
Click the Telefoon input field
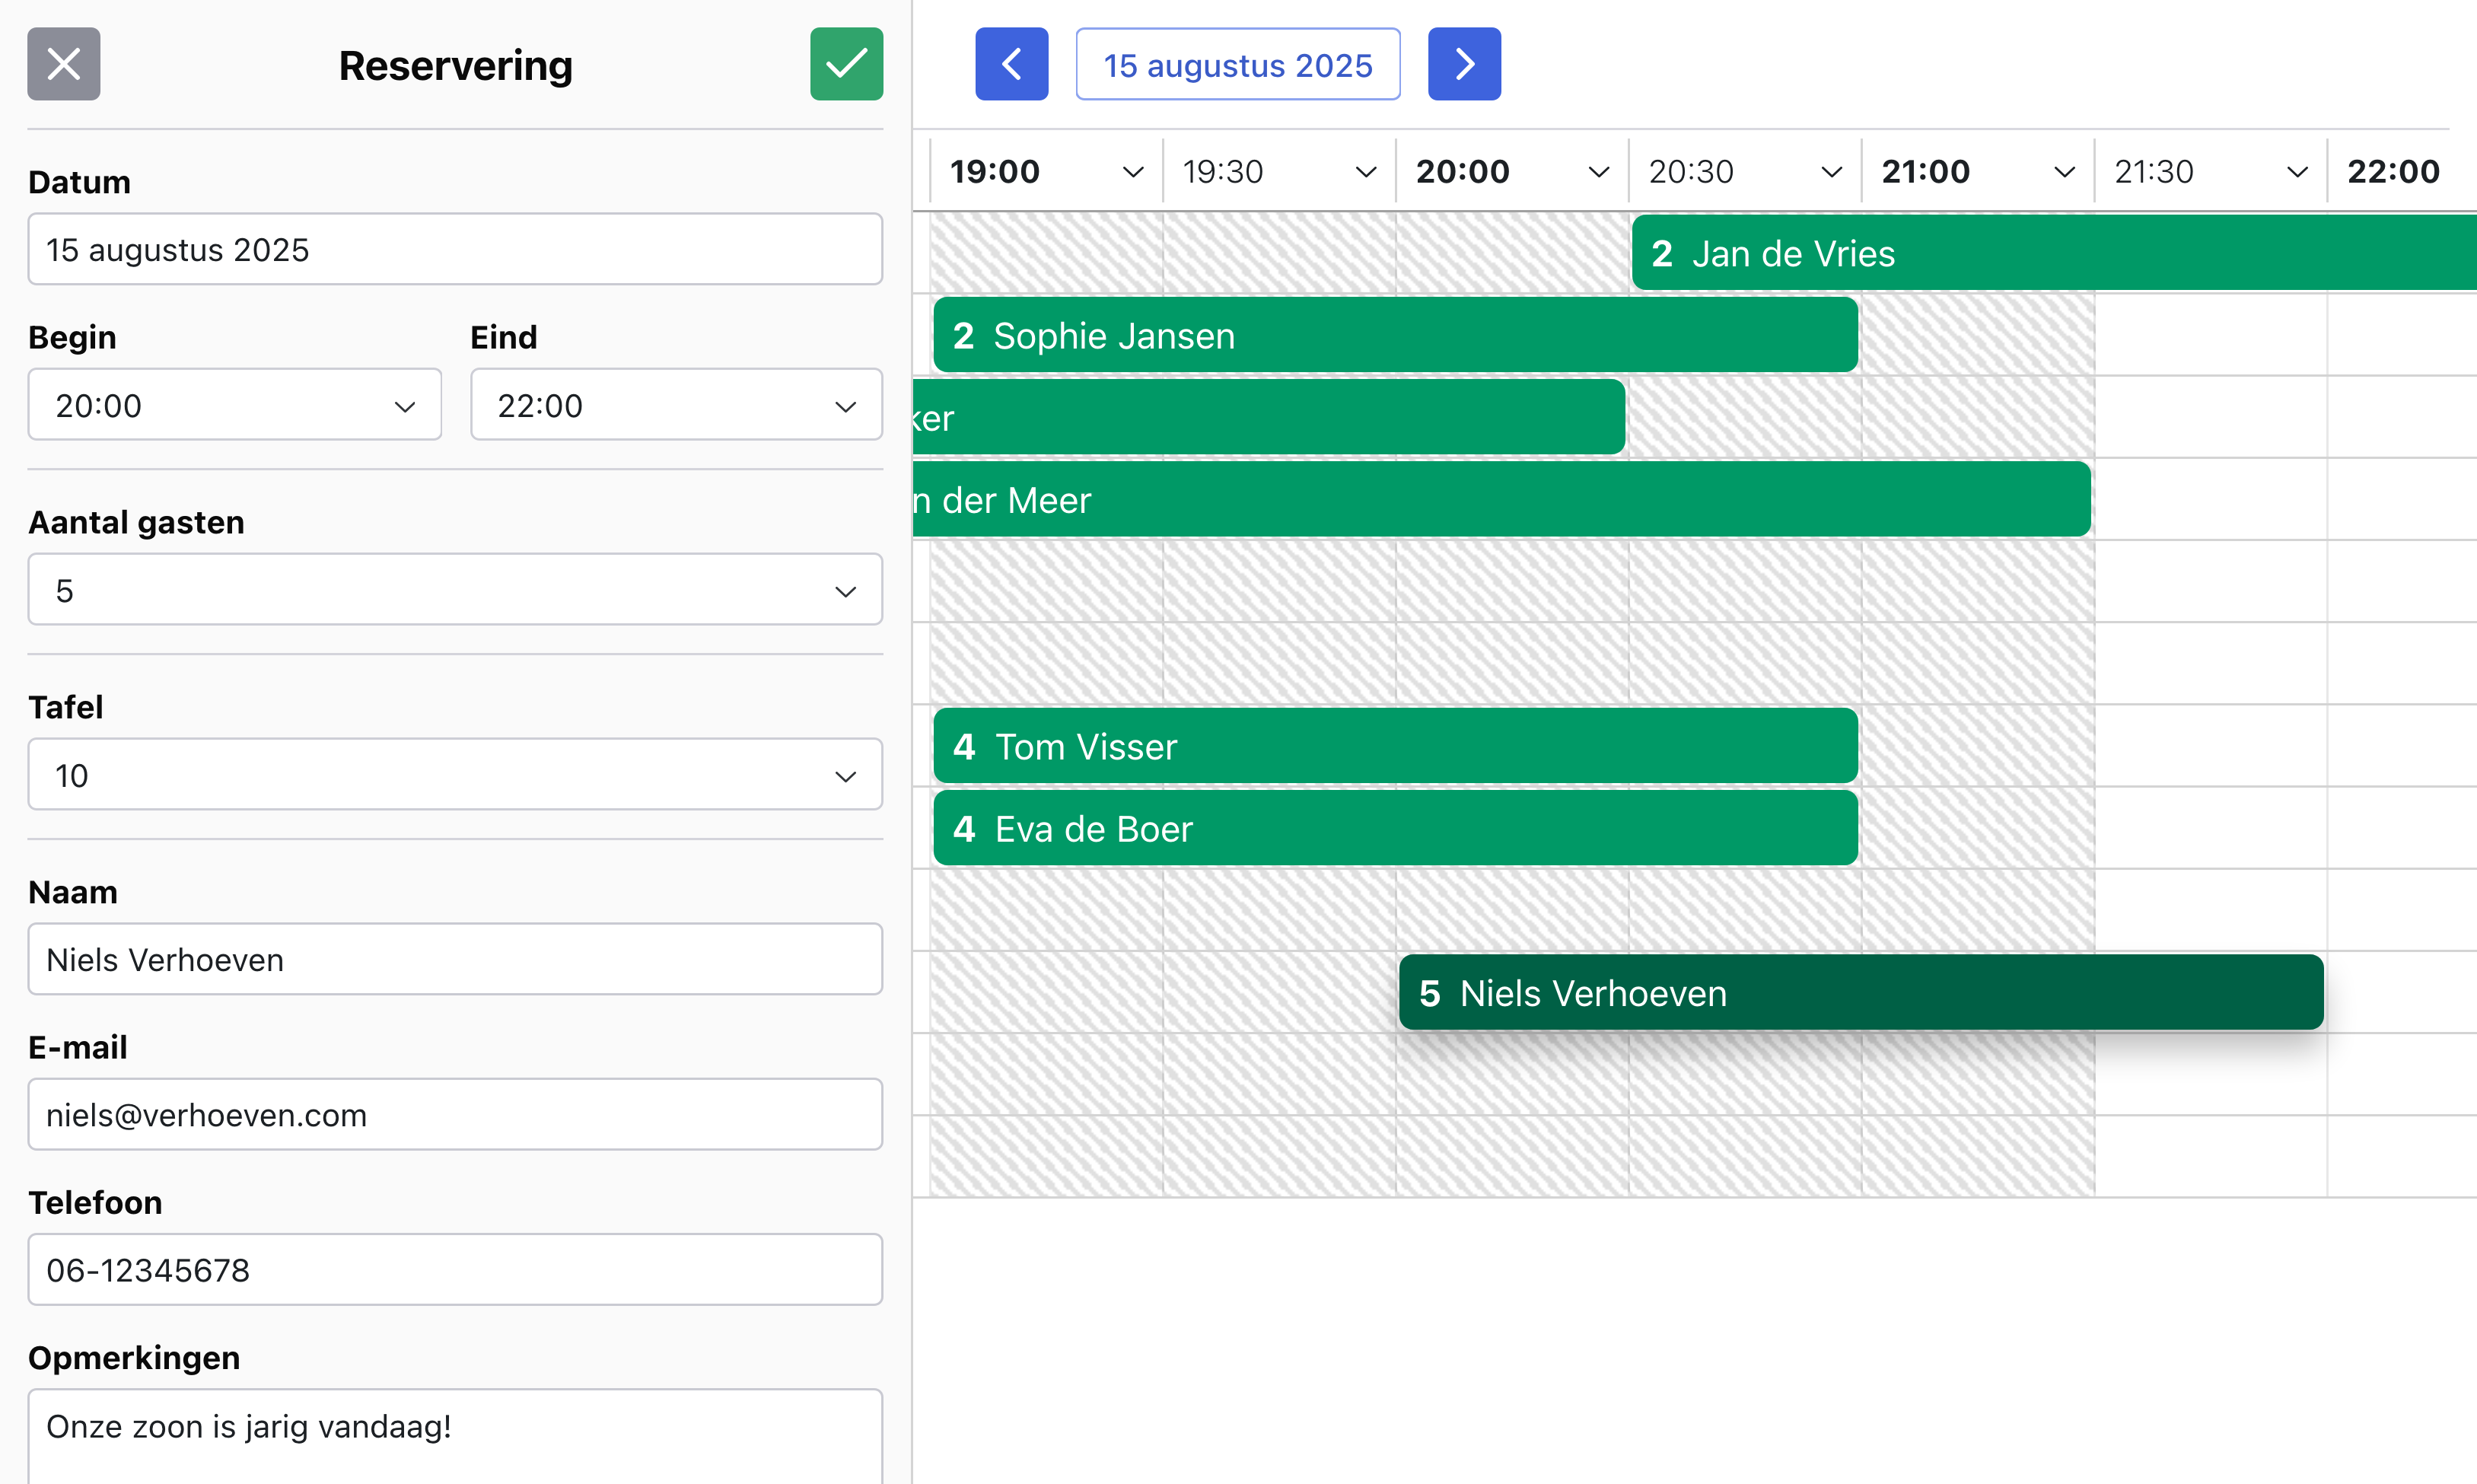454,1269
